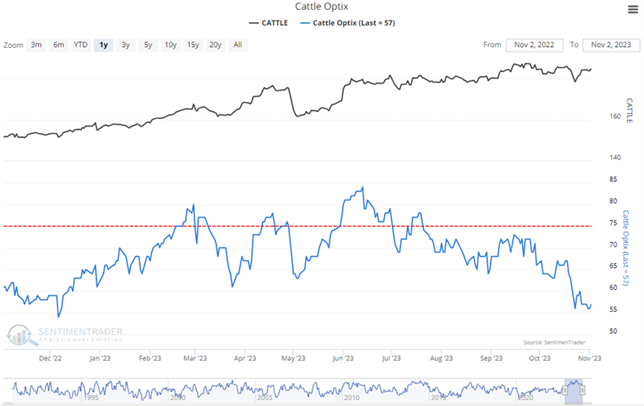Change zoom to 20y
Image resolution: width=644 pixels, height=406 pixels.
tap(216, 45)
